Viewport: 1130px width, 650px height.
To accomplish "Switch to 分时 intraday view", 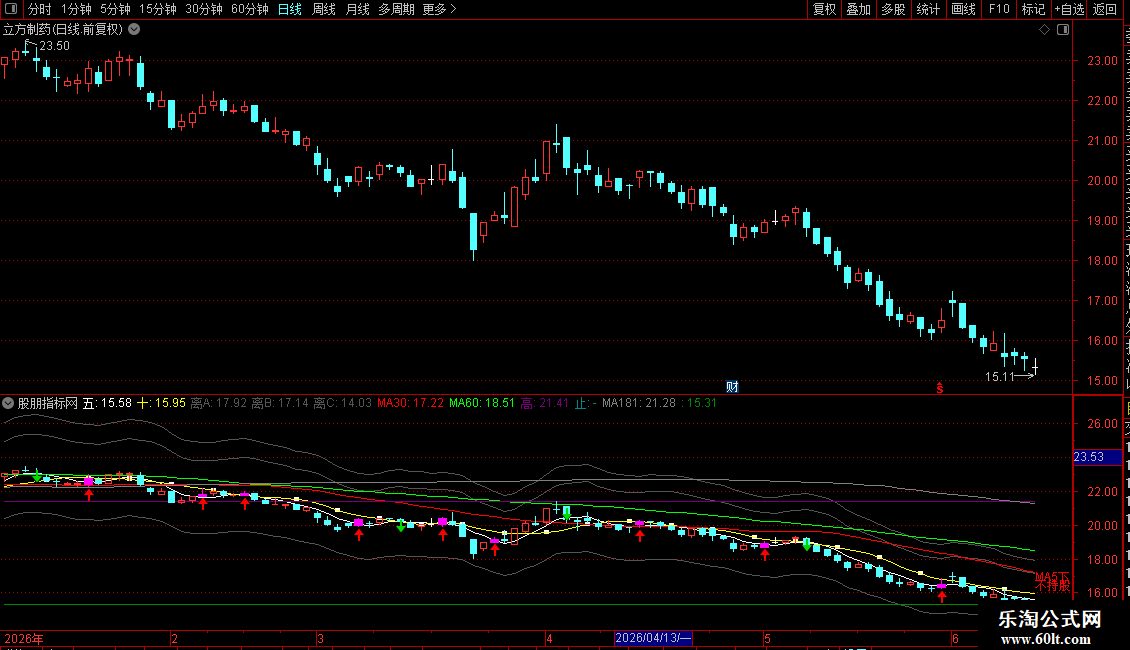I will [x=40, y=9].
